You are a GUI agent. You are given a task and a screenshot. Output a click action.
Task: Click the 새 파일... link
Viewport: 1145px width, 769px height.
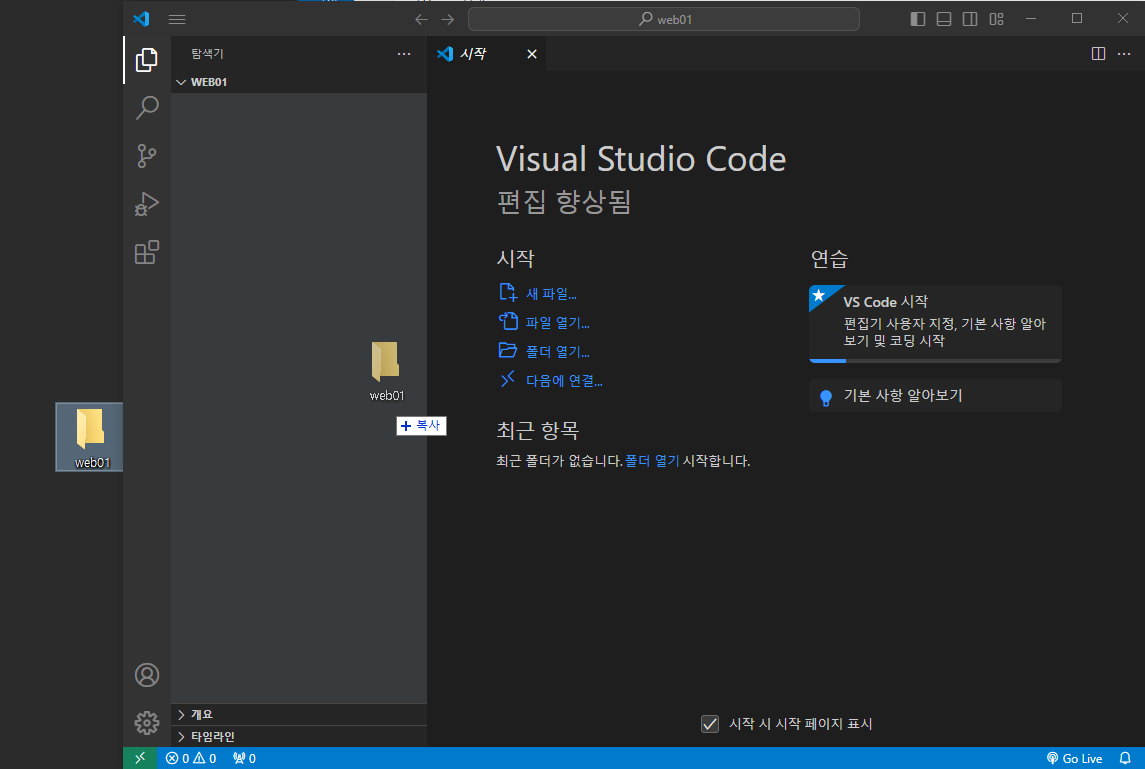click(x=551, y=294)
